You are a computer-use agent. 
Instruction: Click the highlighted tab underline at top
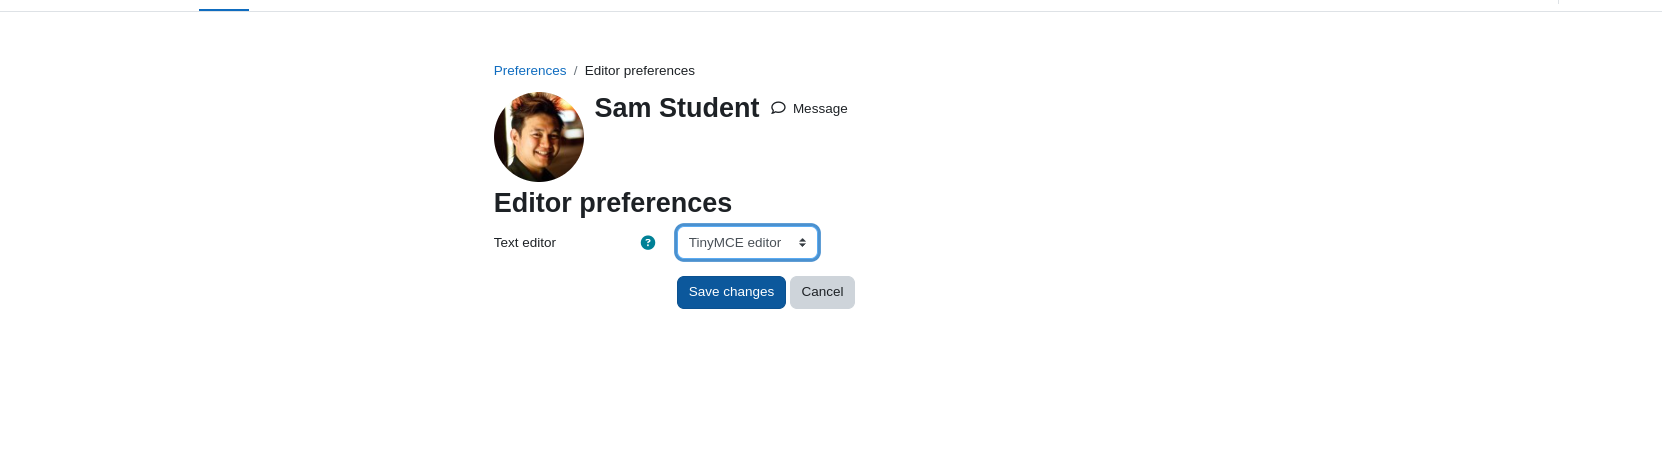pos(224,10)
